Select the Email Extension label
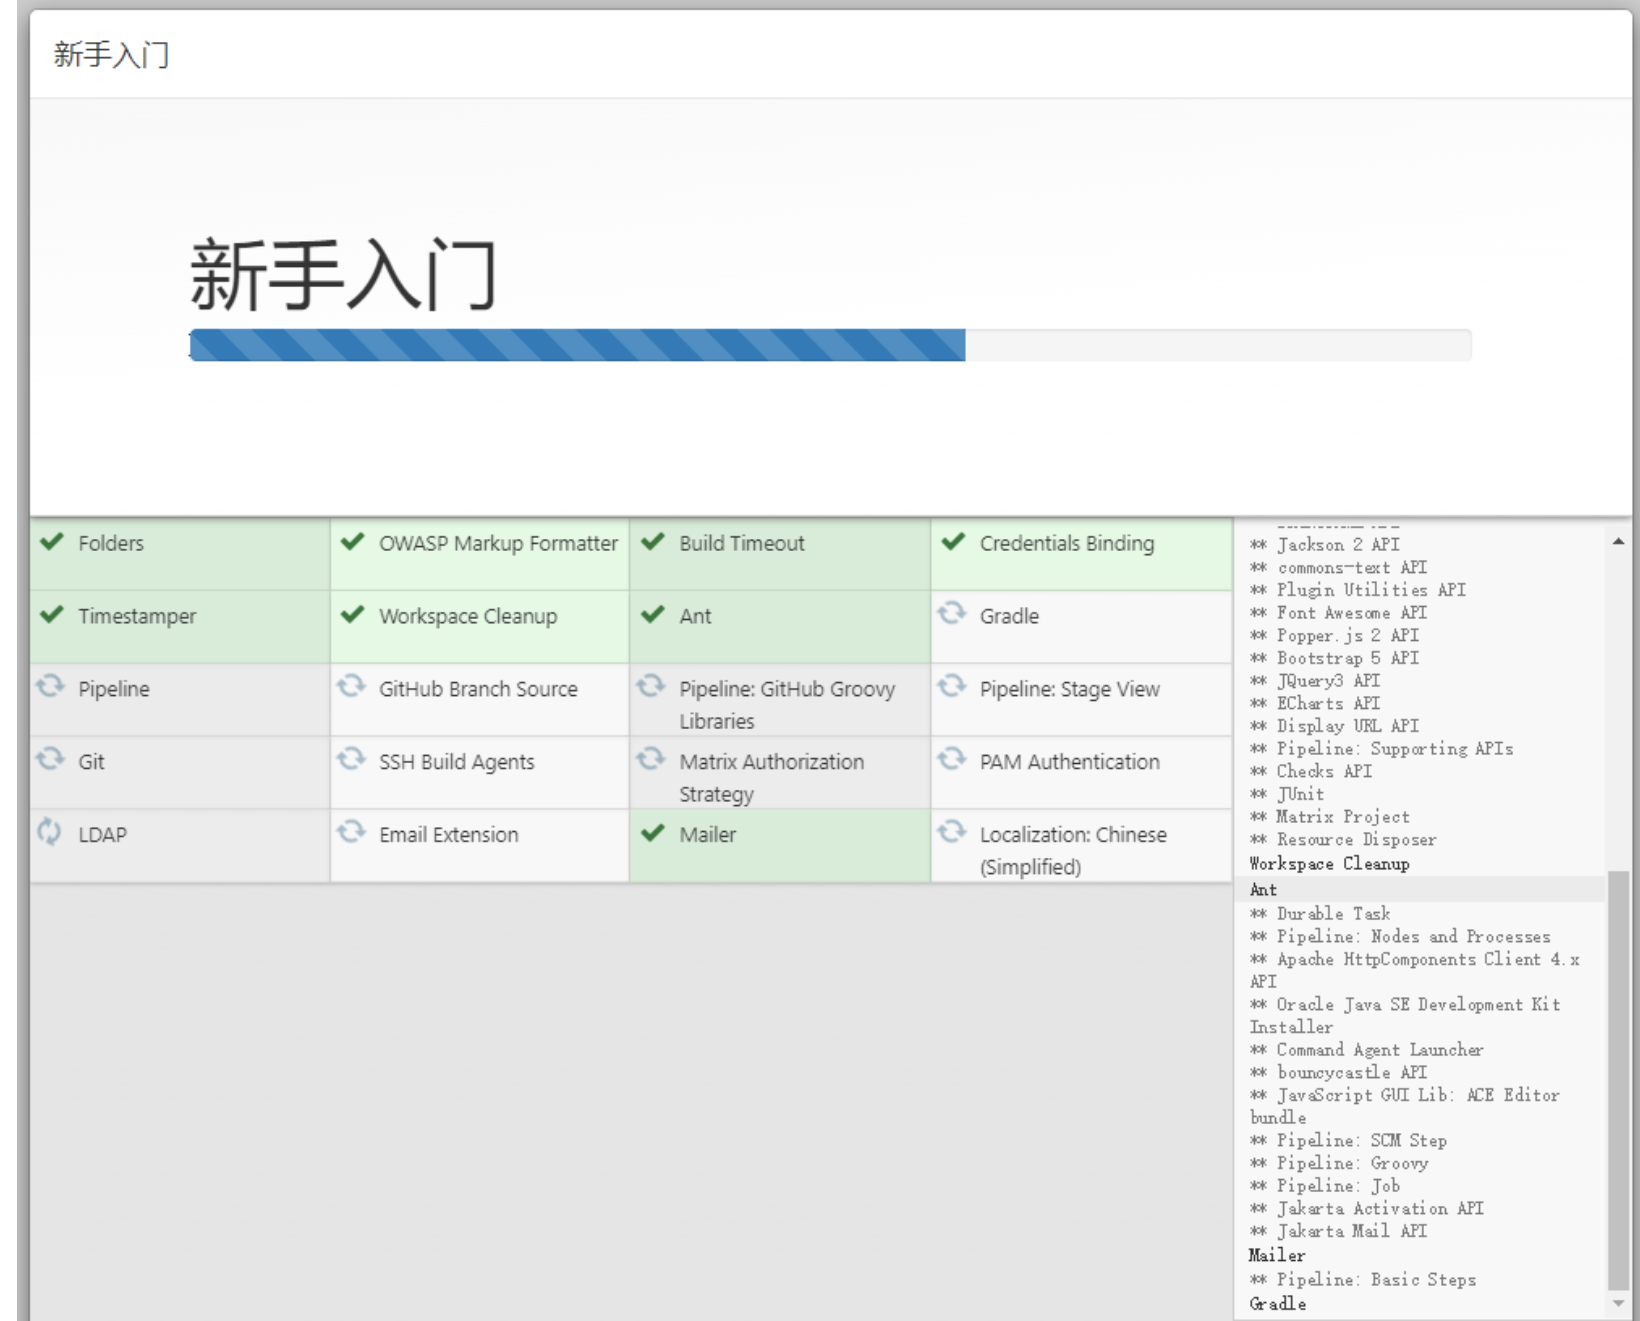This screenshot has height=1321, width=1640. tap(448, 835)
